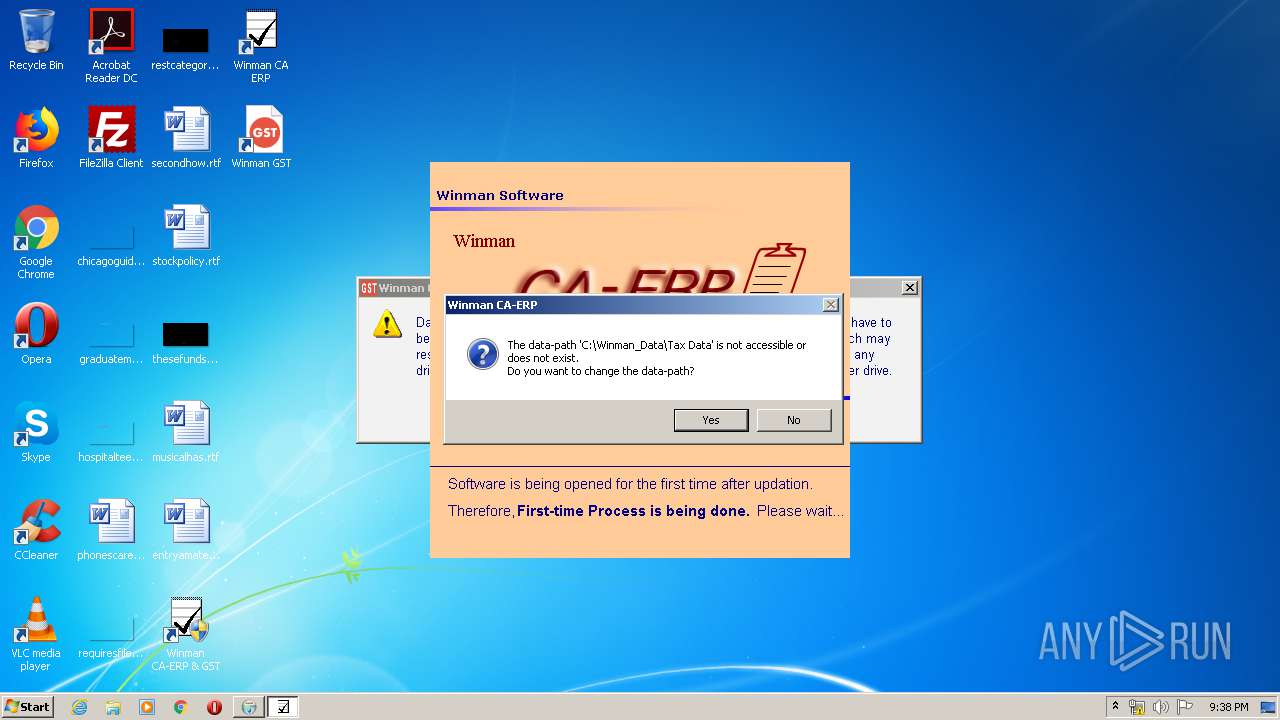Click No in the Winman CA-ERP dialog
This screenshot has width=1280, height=720.
click(794, 420)
